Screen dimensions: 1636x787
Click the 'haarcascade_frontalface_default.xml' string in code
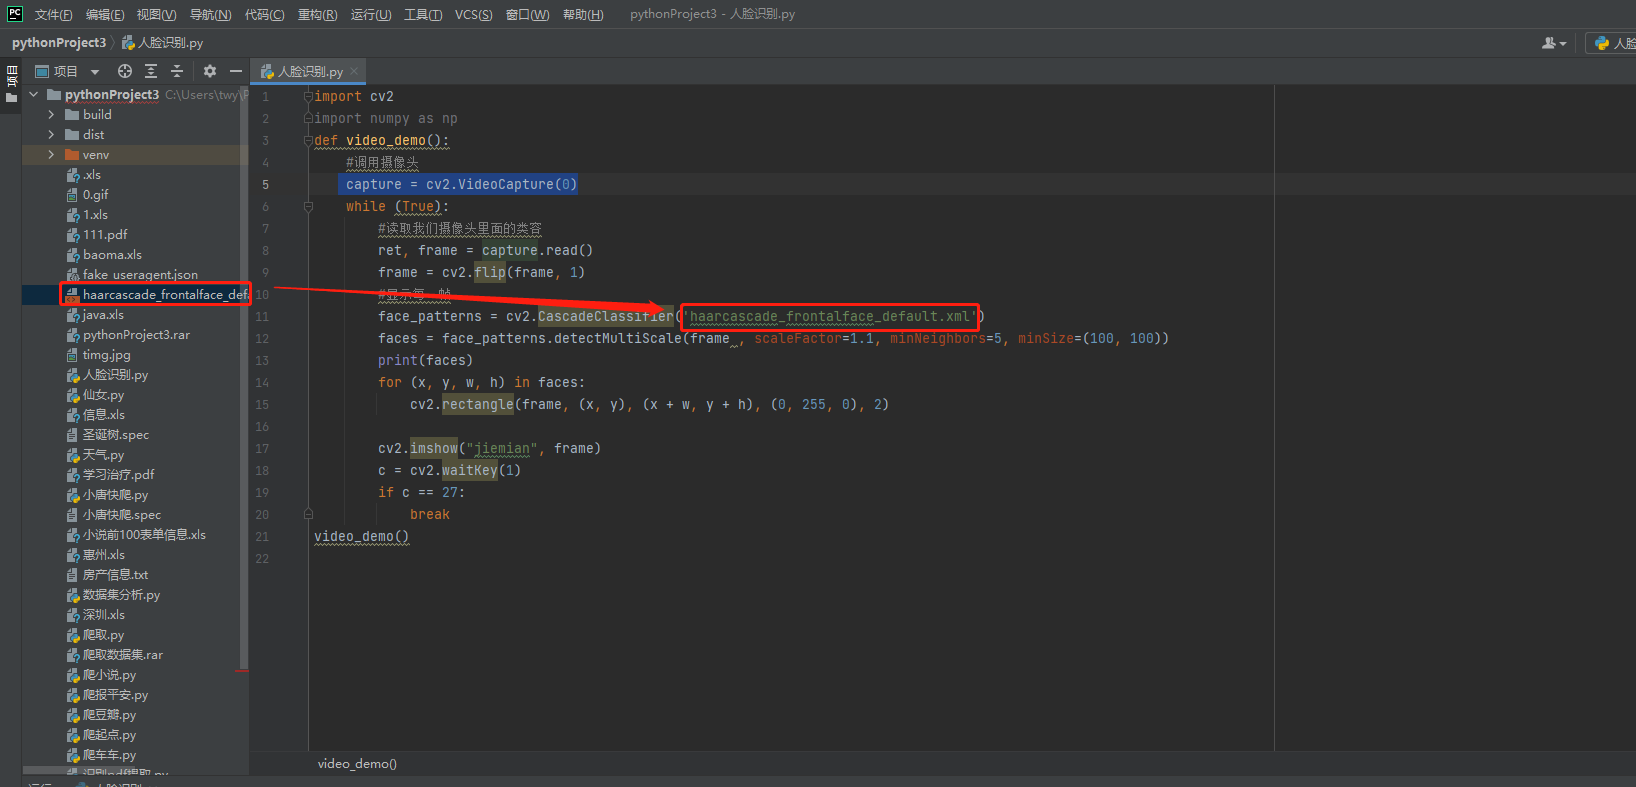tap(830, 317)
